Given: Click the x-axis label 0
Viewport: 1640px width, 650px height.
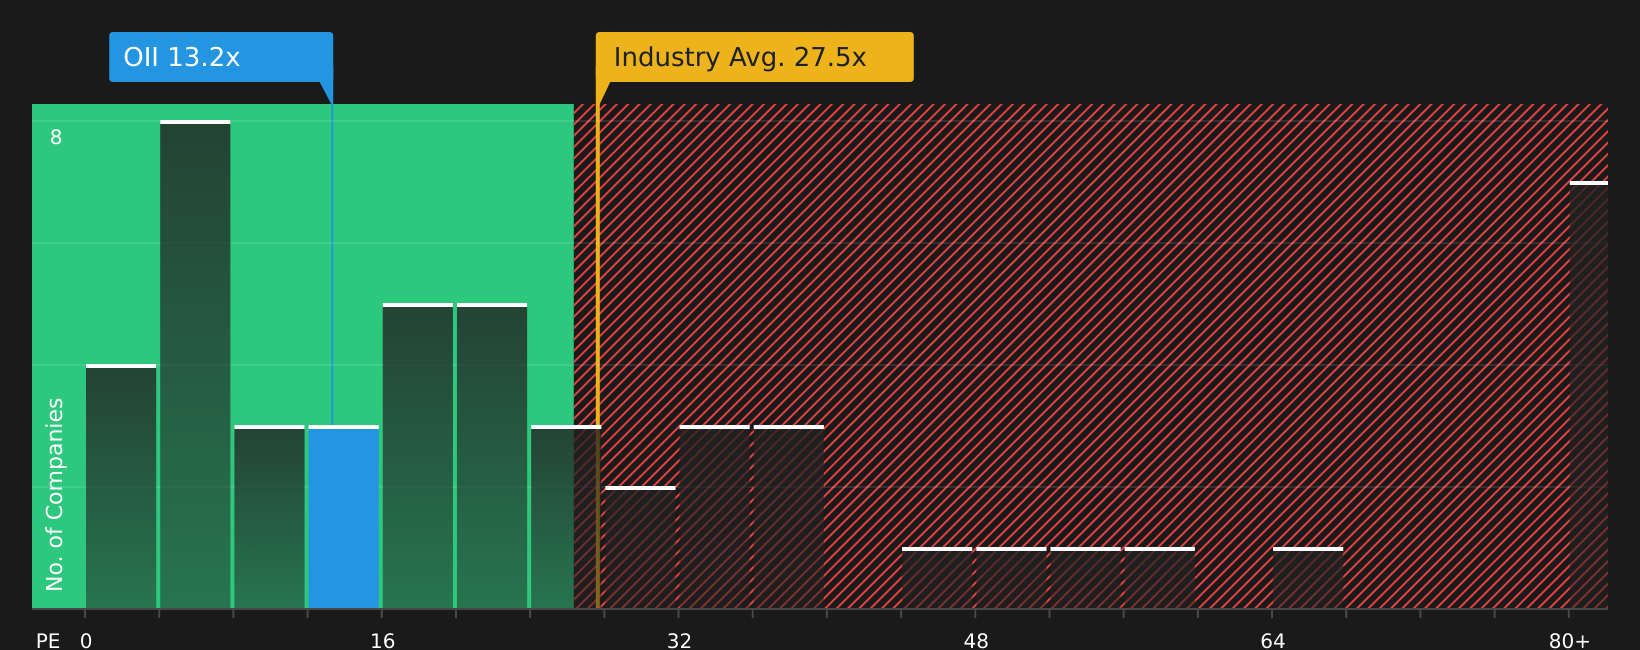Looking at the screenshot, I should [x=86, y=641].
